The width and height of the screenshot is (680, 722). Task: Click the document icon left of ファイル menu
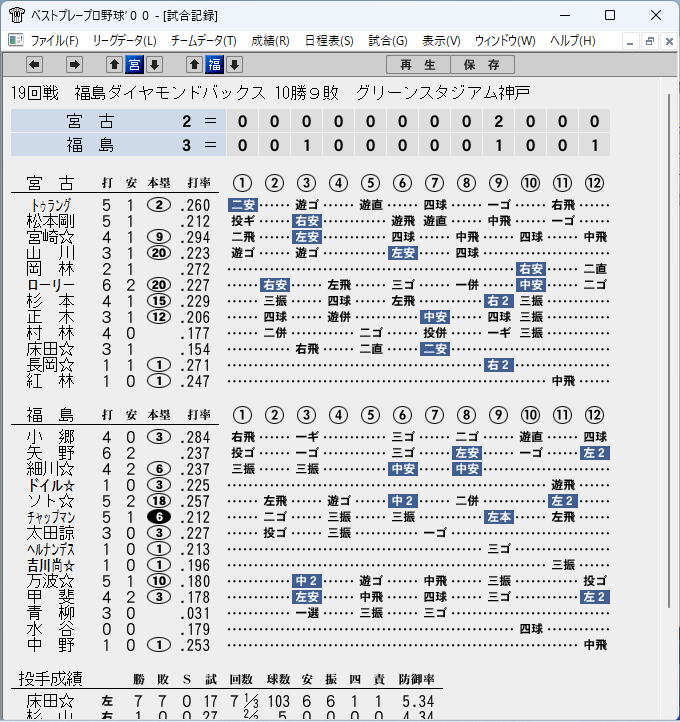16,41
